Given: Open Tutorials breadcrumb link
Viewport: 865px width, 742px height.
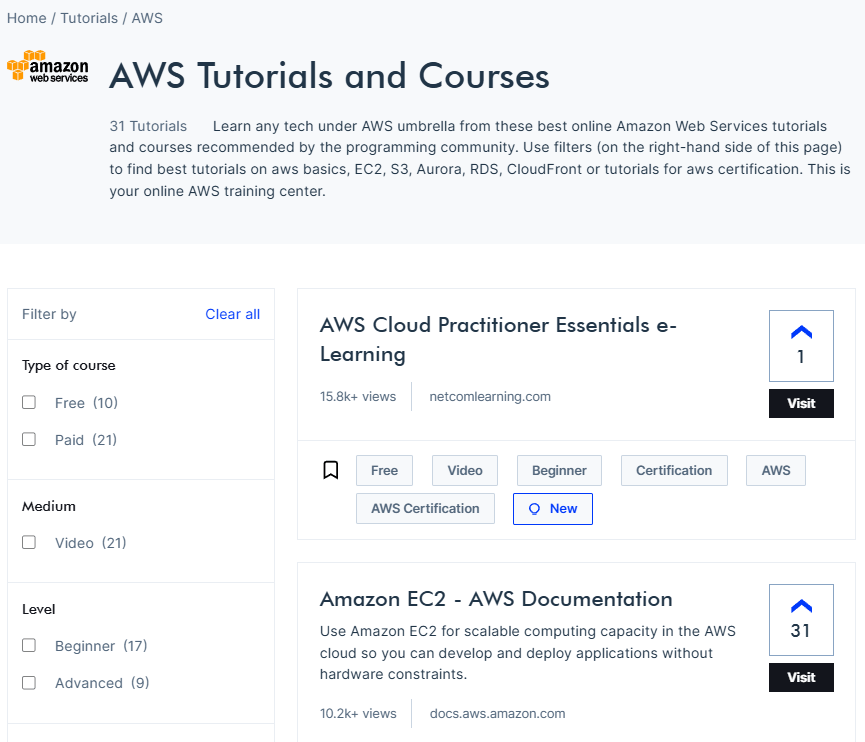Looking at the screenshot, I should click(89, 18).
